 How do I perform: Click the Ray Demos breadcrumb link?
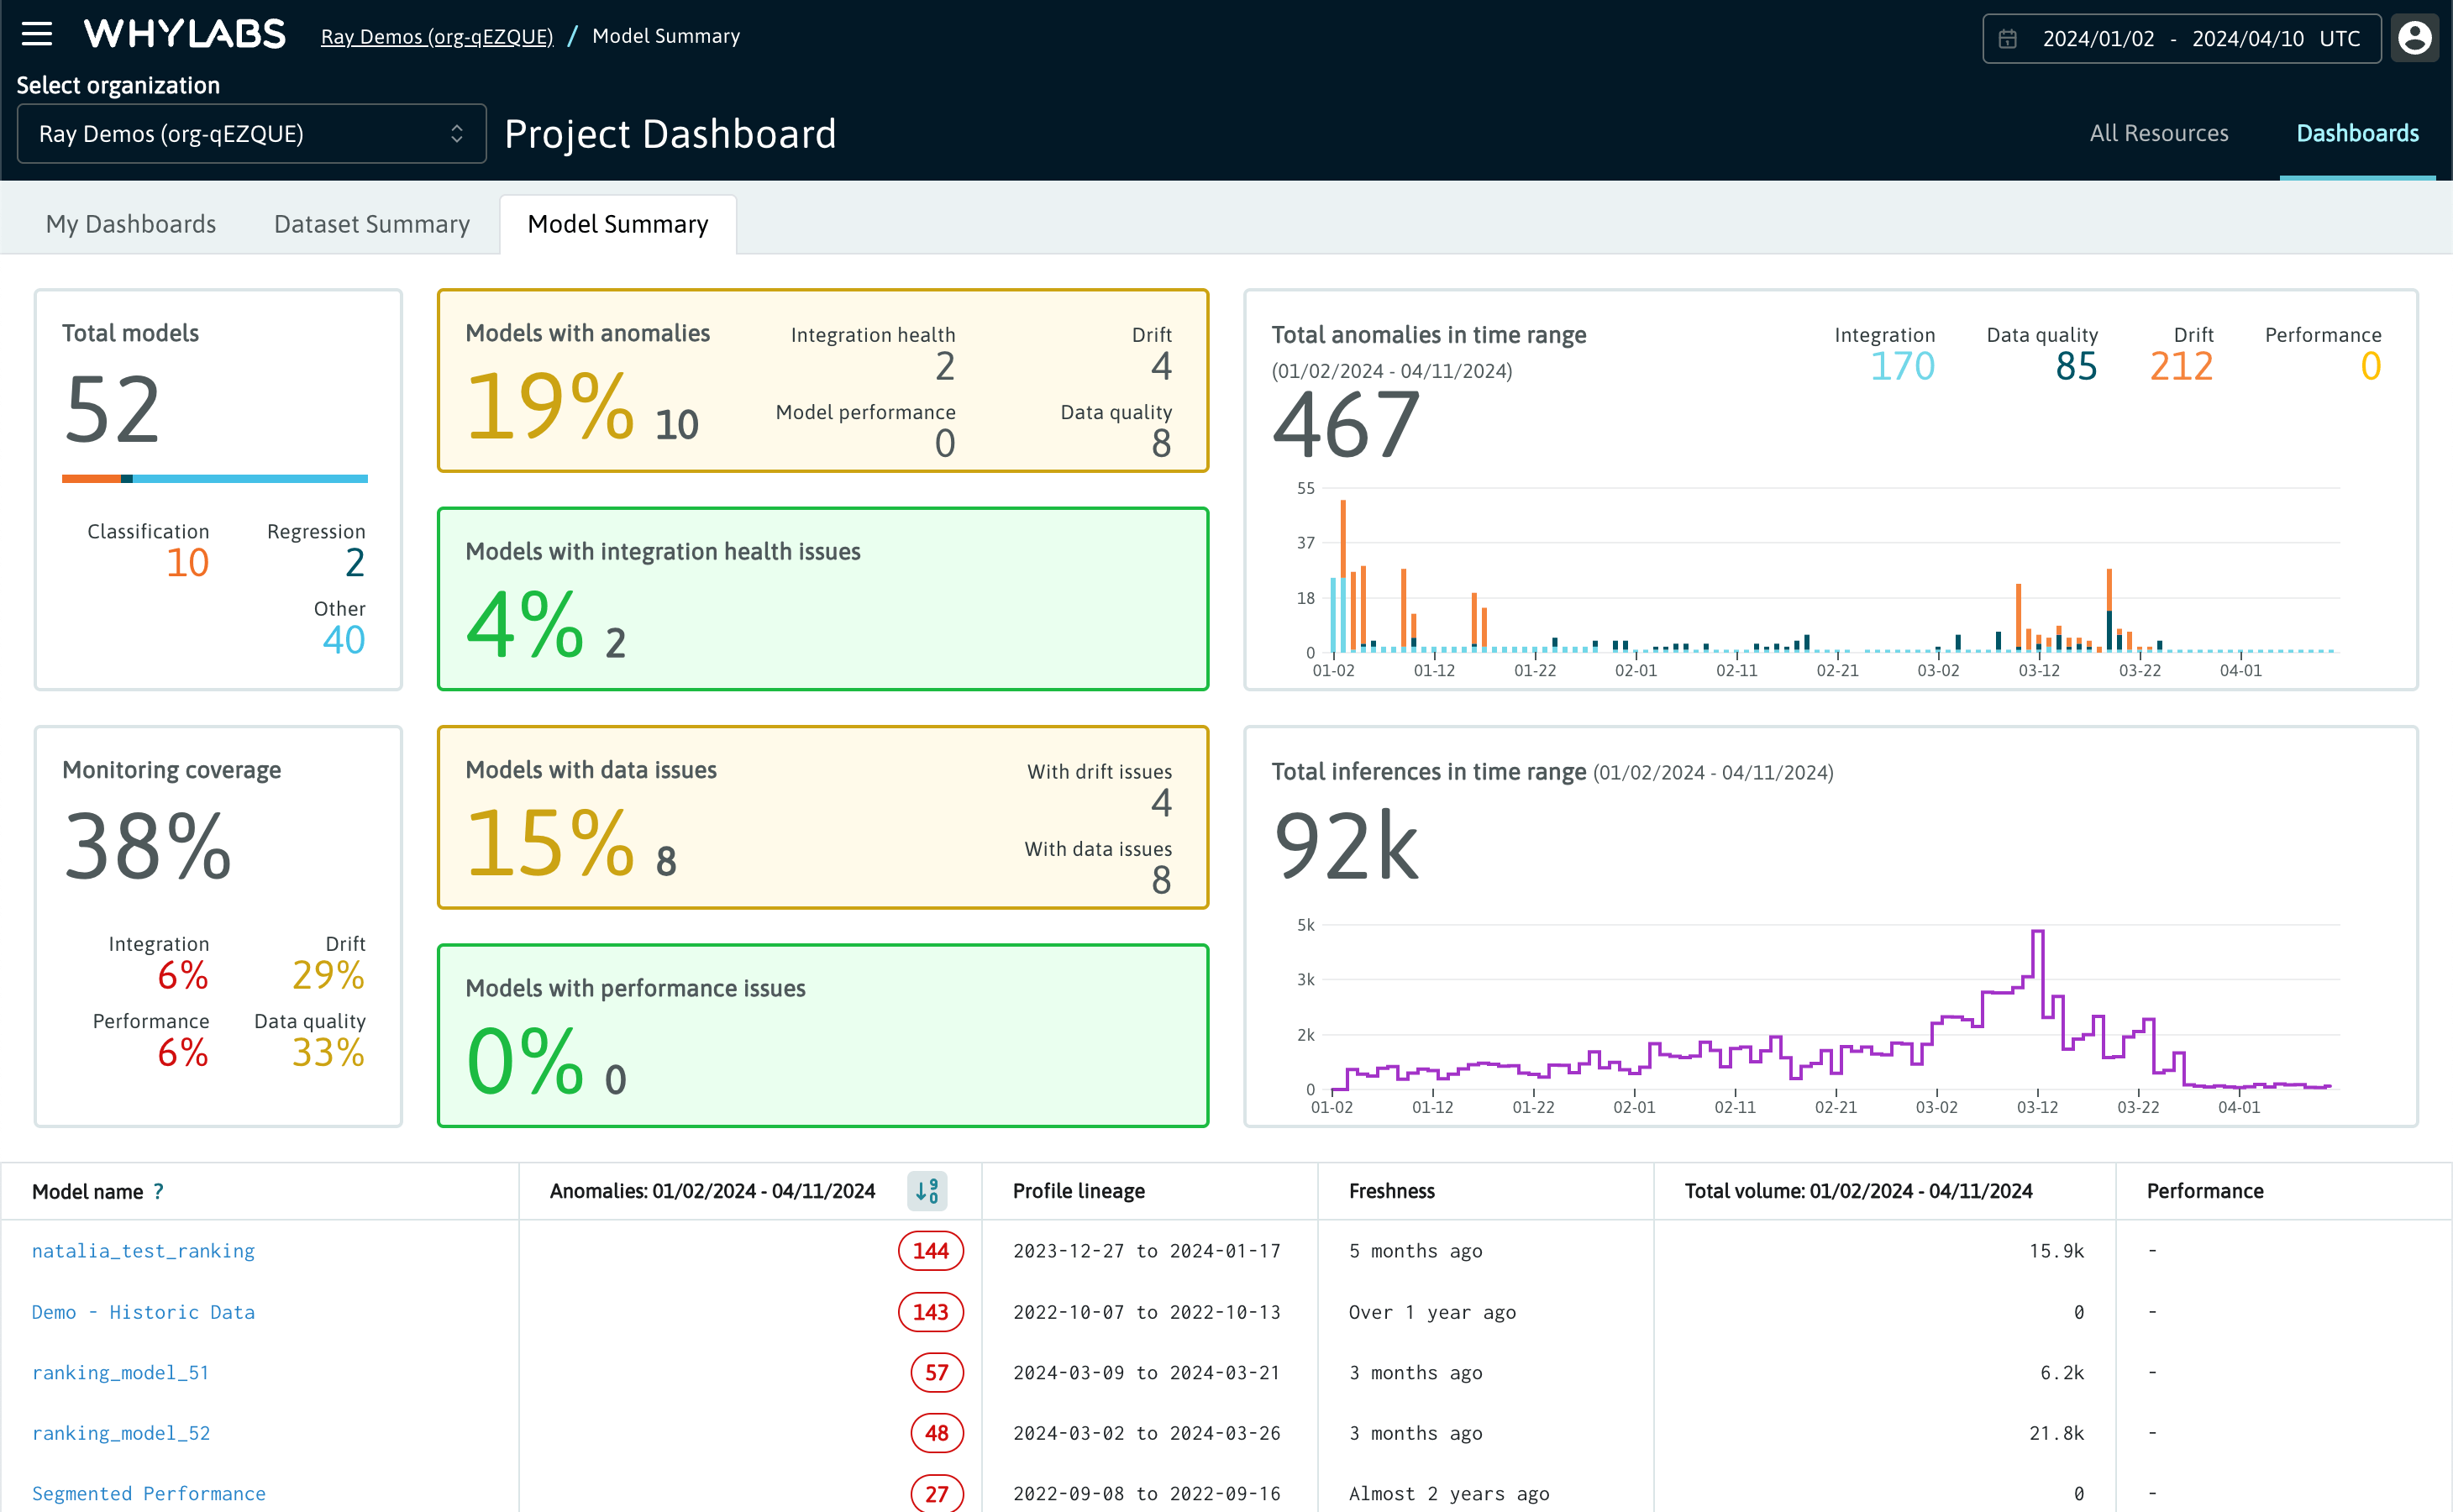coord(436,37)
